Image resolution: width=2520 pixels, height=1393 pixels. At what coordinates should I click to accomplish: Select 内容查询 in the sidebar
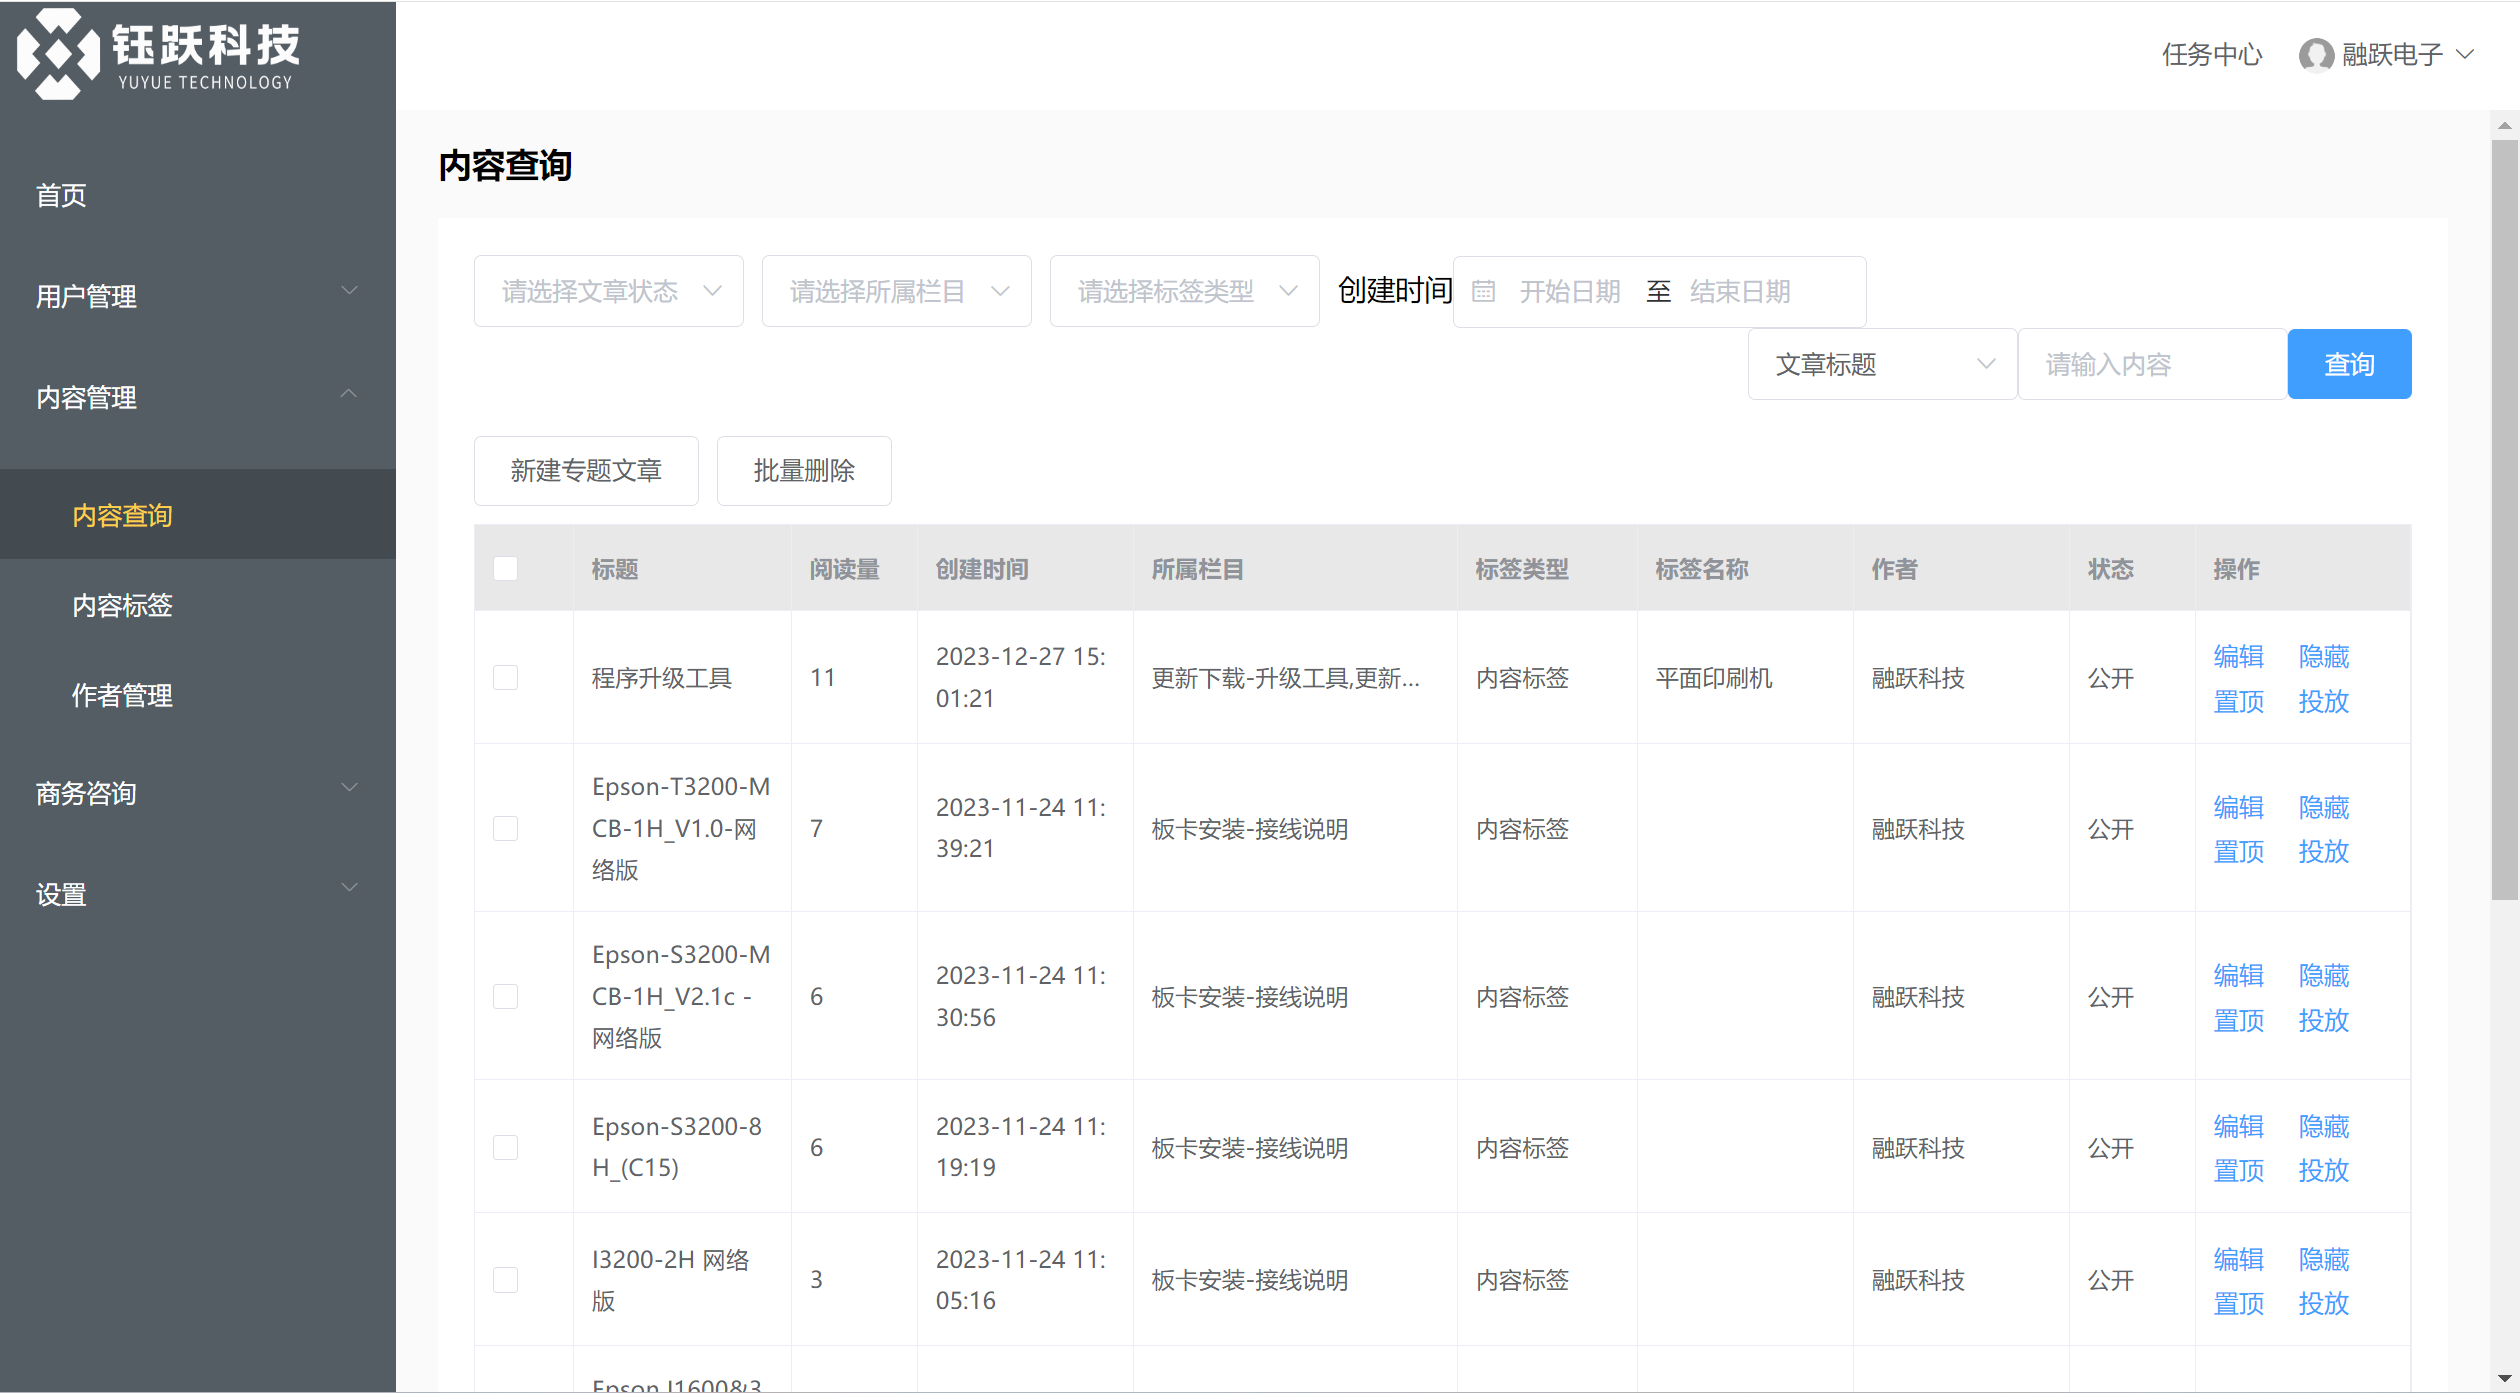point(198,515)
